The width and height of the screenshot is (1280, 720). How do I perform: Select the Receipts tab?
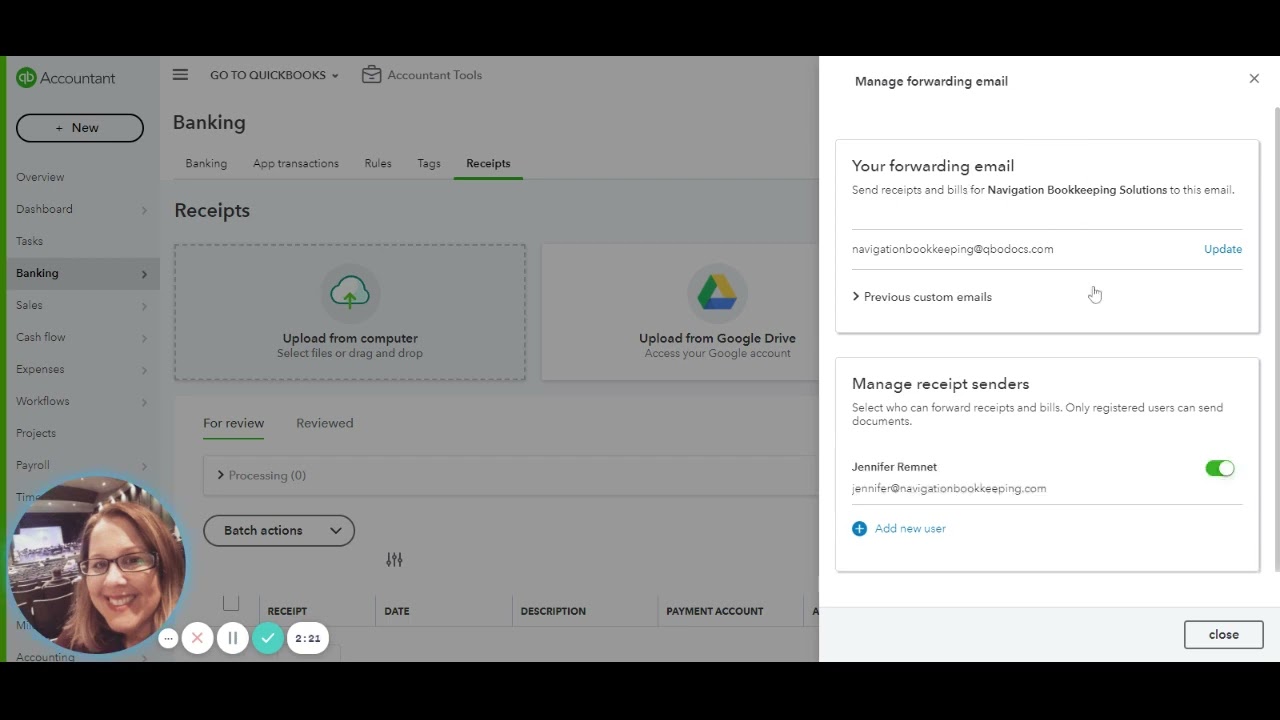click(488, 163)
